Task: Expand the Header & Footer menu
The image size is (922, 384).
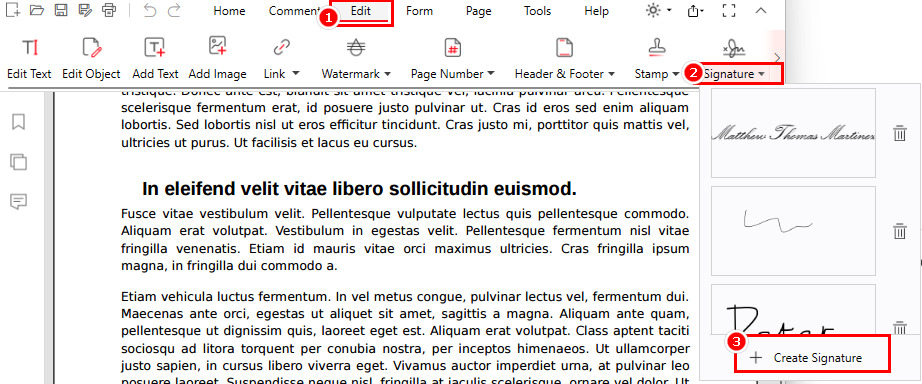Action: 564,58
